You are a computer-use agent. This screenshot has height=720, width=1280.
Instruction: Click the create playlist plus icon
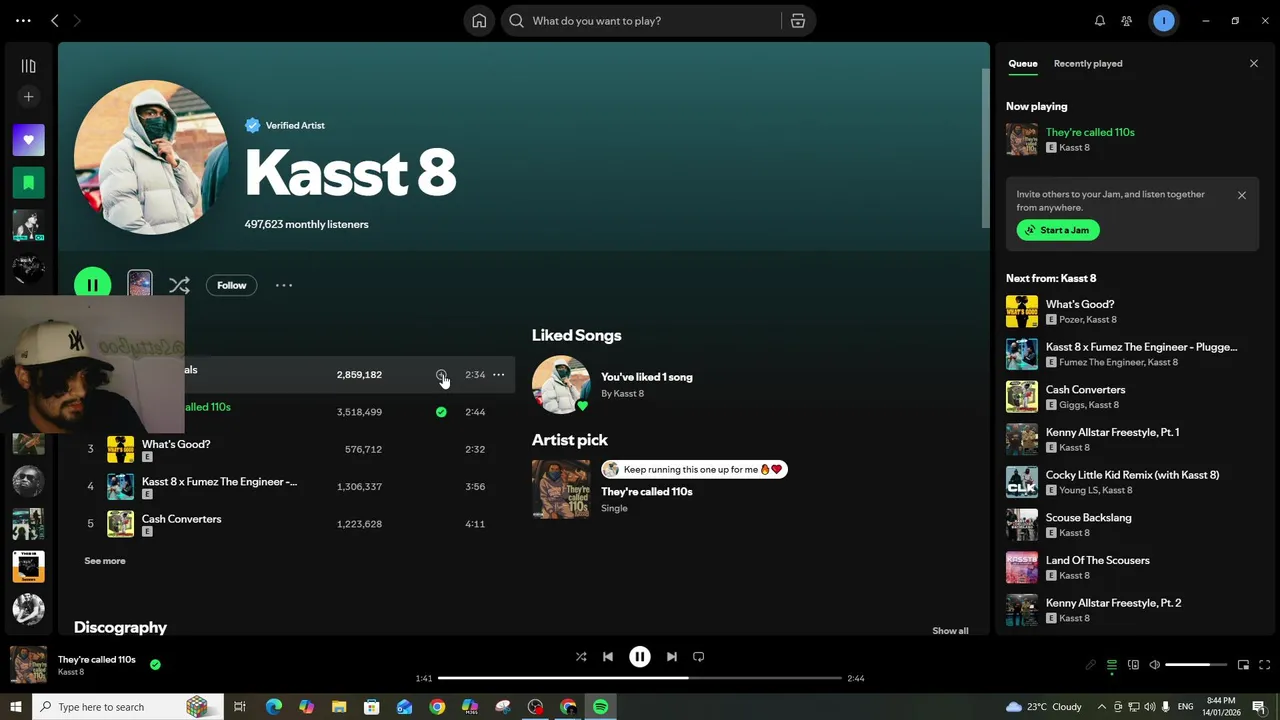coord(28,97)
